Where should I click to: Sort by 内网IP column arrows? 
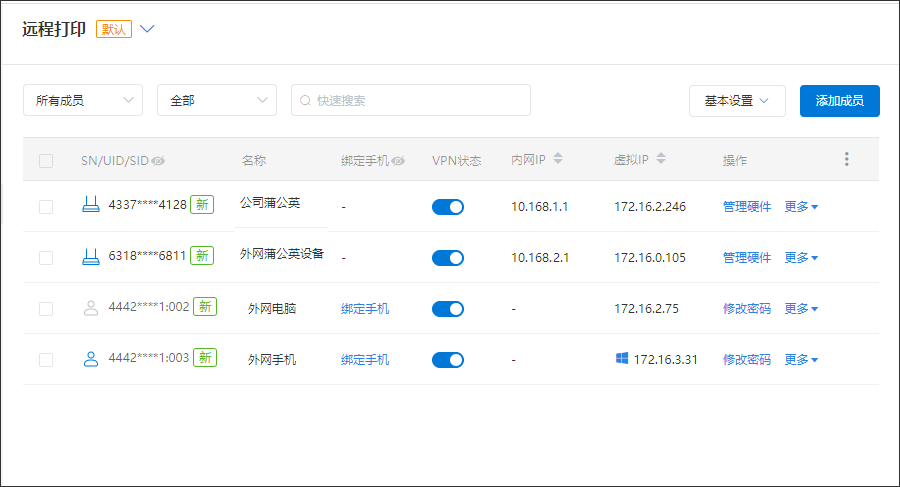click(558, 159)
